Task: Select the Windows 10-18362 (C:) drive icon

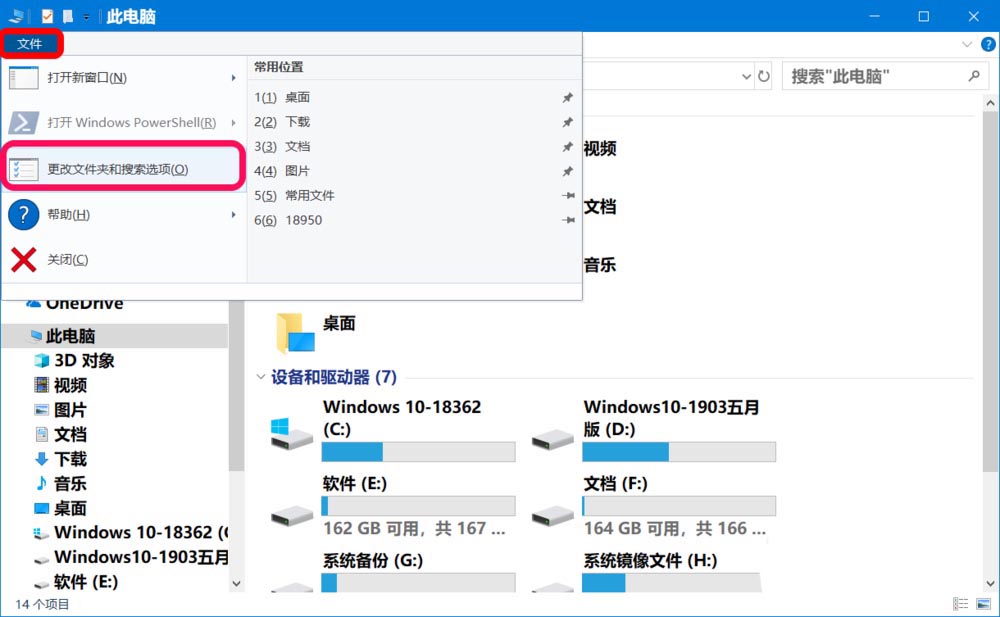Action: point(291,435)
